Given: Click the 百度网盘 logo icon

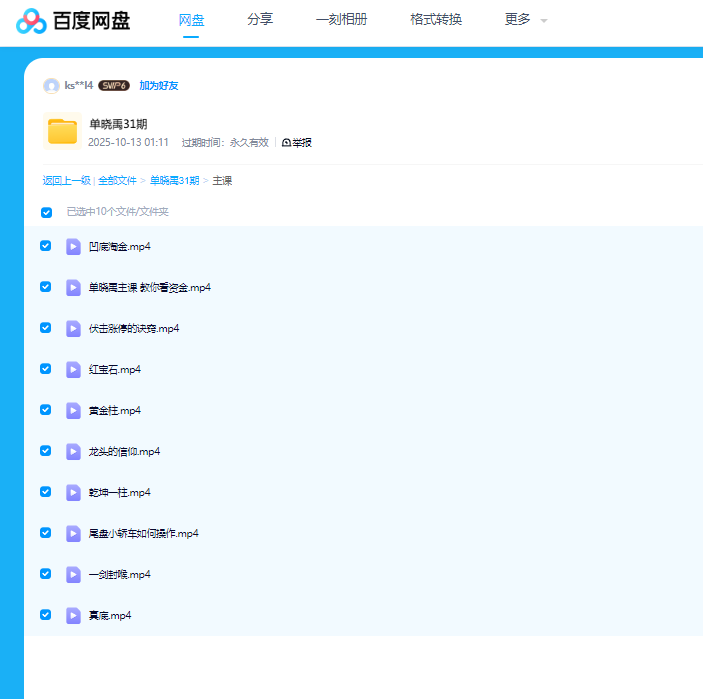Looking at the screenshot, I should click(32, 20).
